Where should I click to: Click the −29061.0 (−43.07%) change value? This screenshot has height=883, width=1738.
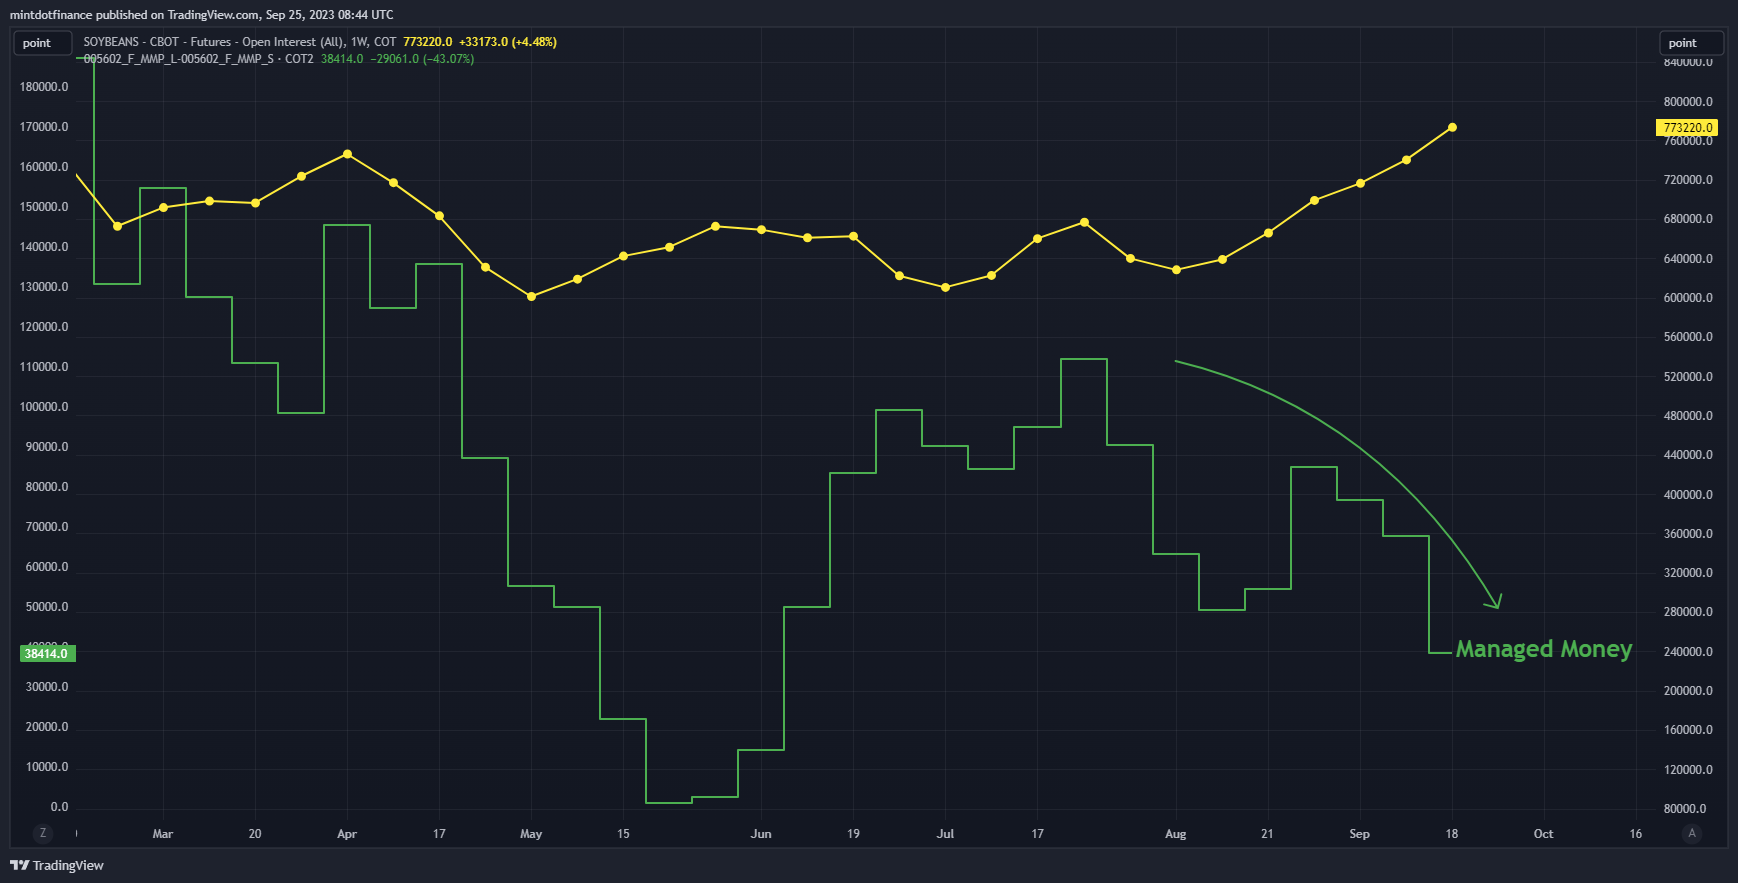click(x=422, y=59)
